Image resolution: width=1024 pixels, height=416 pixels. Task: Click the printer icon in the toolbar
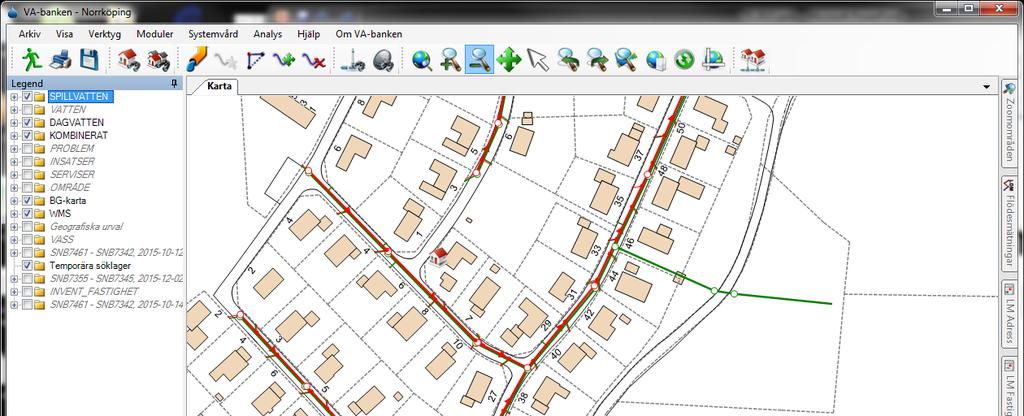pyautogui.click(x=61, y=60)
